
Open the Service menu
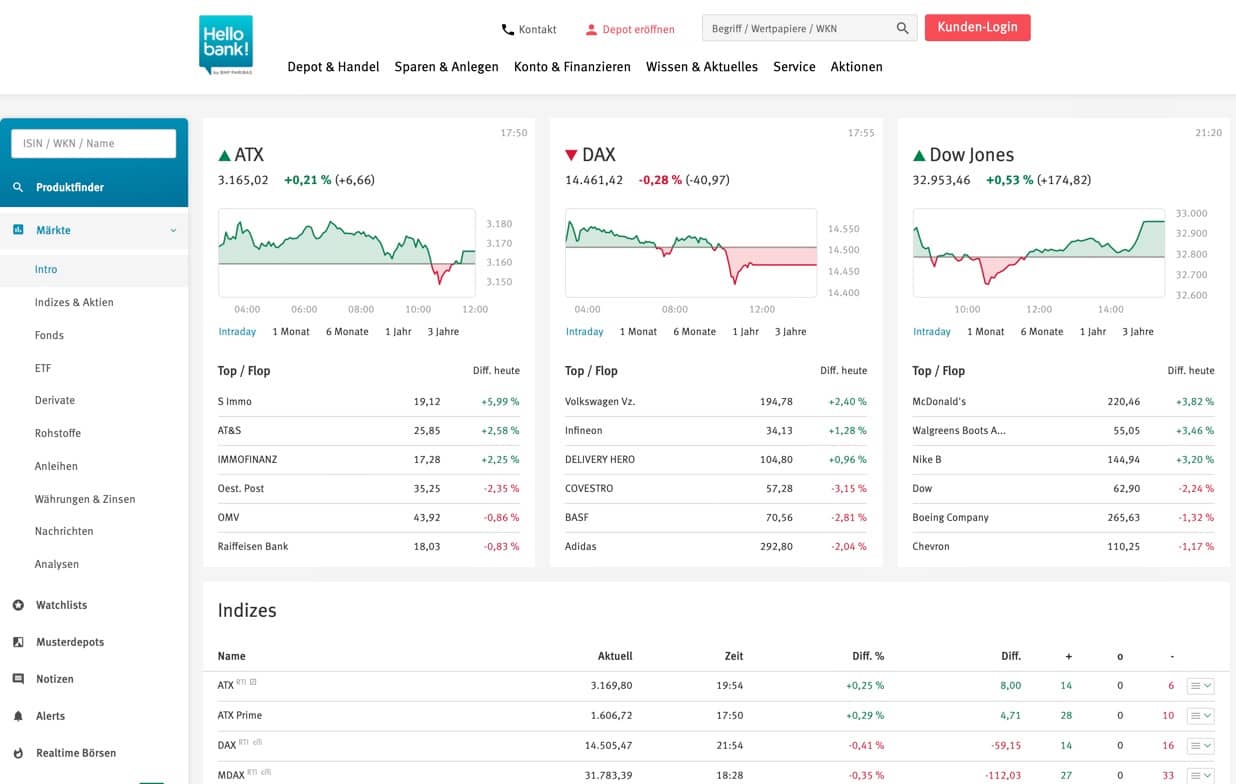[x=794, y=67]
